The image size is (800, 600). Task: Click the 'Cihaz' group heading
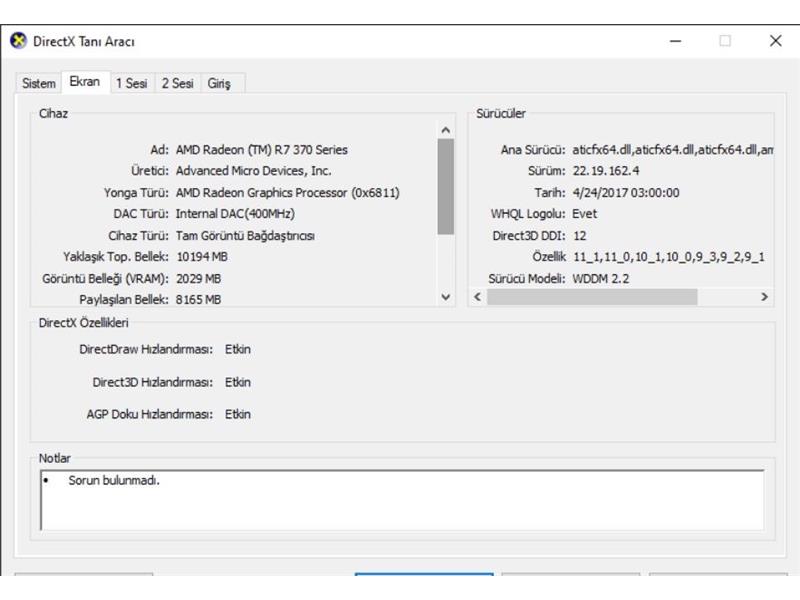click(x=54, y=114)
